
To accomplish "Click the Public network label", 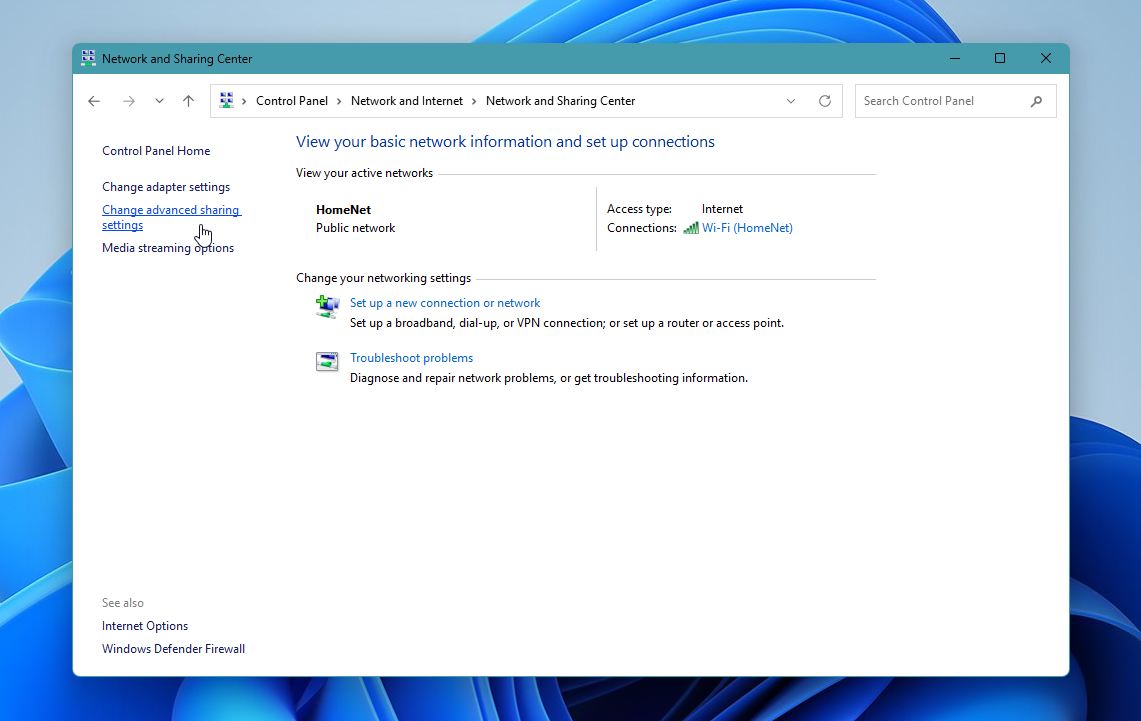I will 355,228.
